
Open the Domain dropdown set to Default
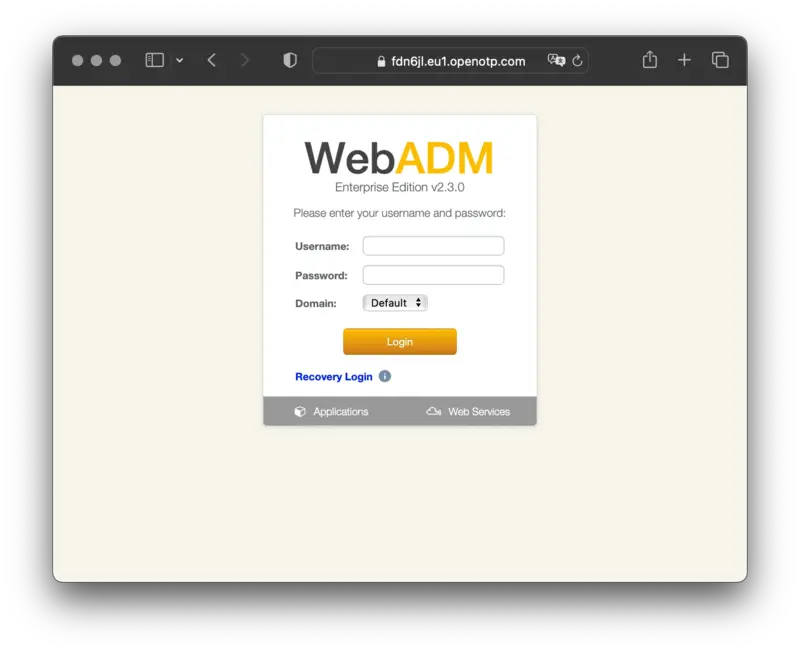[x=395, y=303]
